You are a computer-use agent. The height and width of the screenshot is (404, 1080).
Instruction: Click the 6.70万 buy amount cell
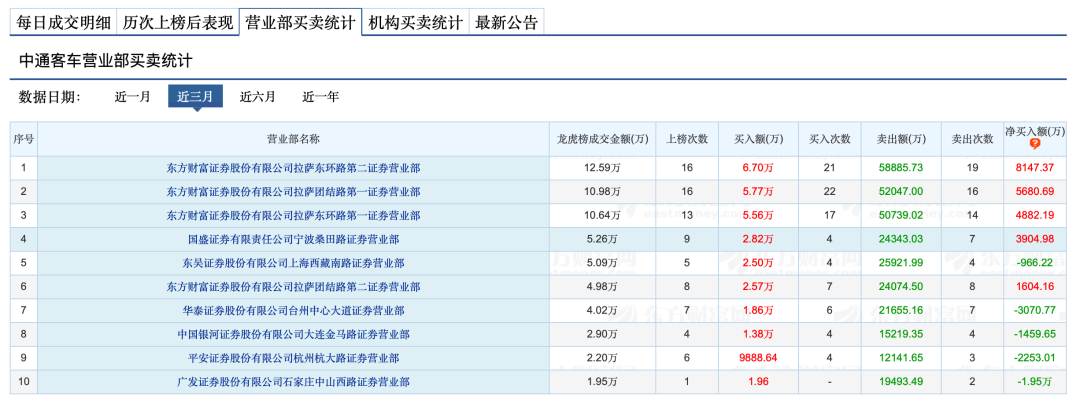tap(758, 167)
